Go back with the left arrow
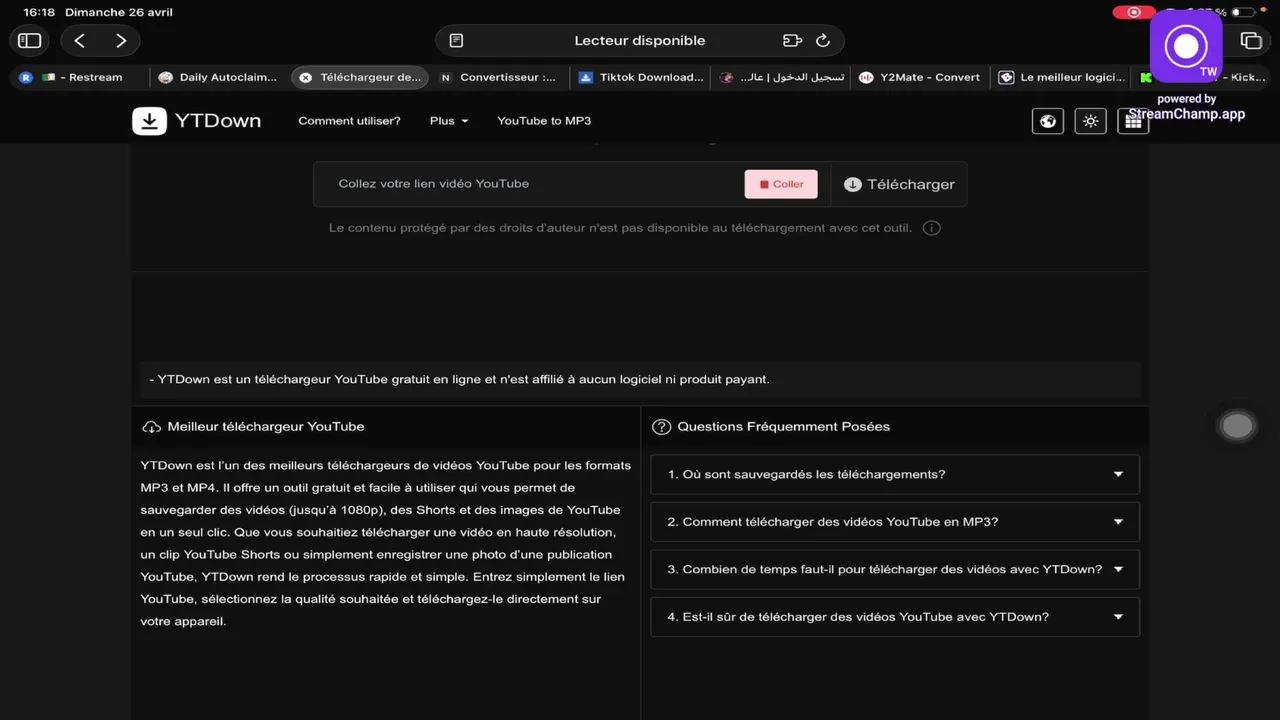 pos(80,41)
